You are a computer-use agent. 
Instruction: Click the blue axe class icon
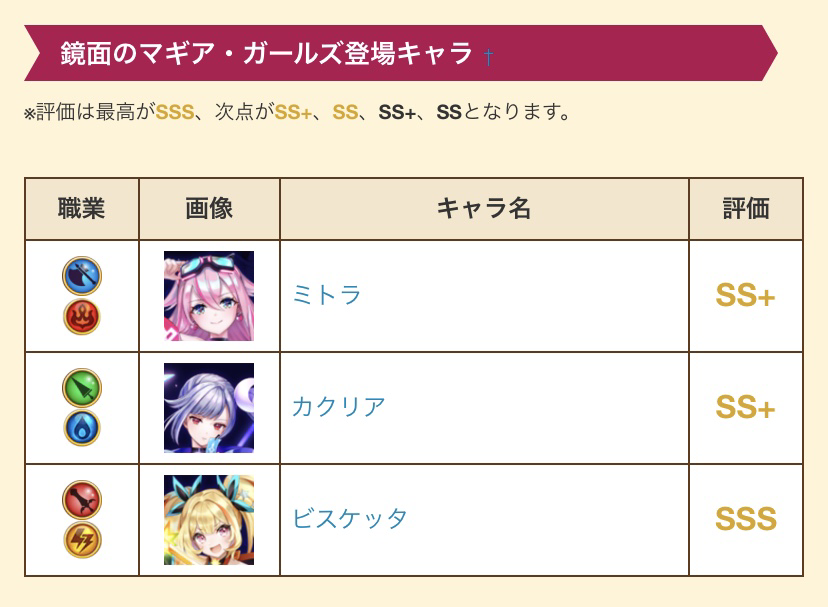coord(82,276)
